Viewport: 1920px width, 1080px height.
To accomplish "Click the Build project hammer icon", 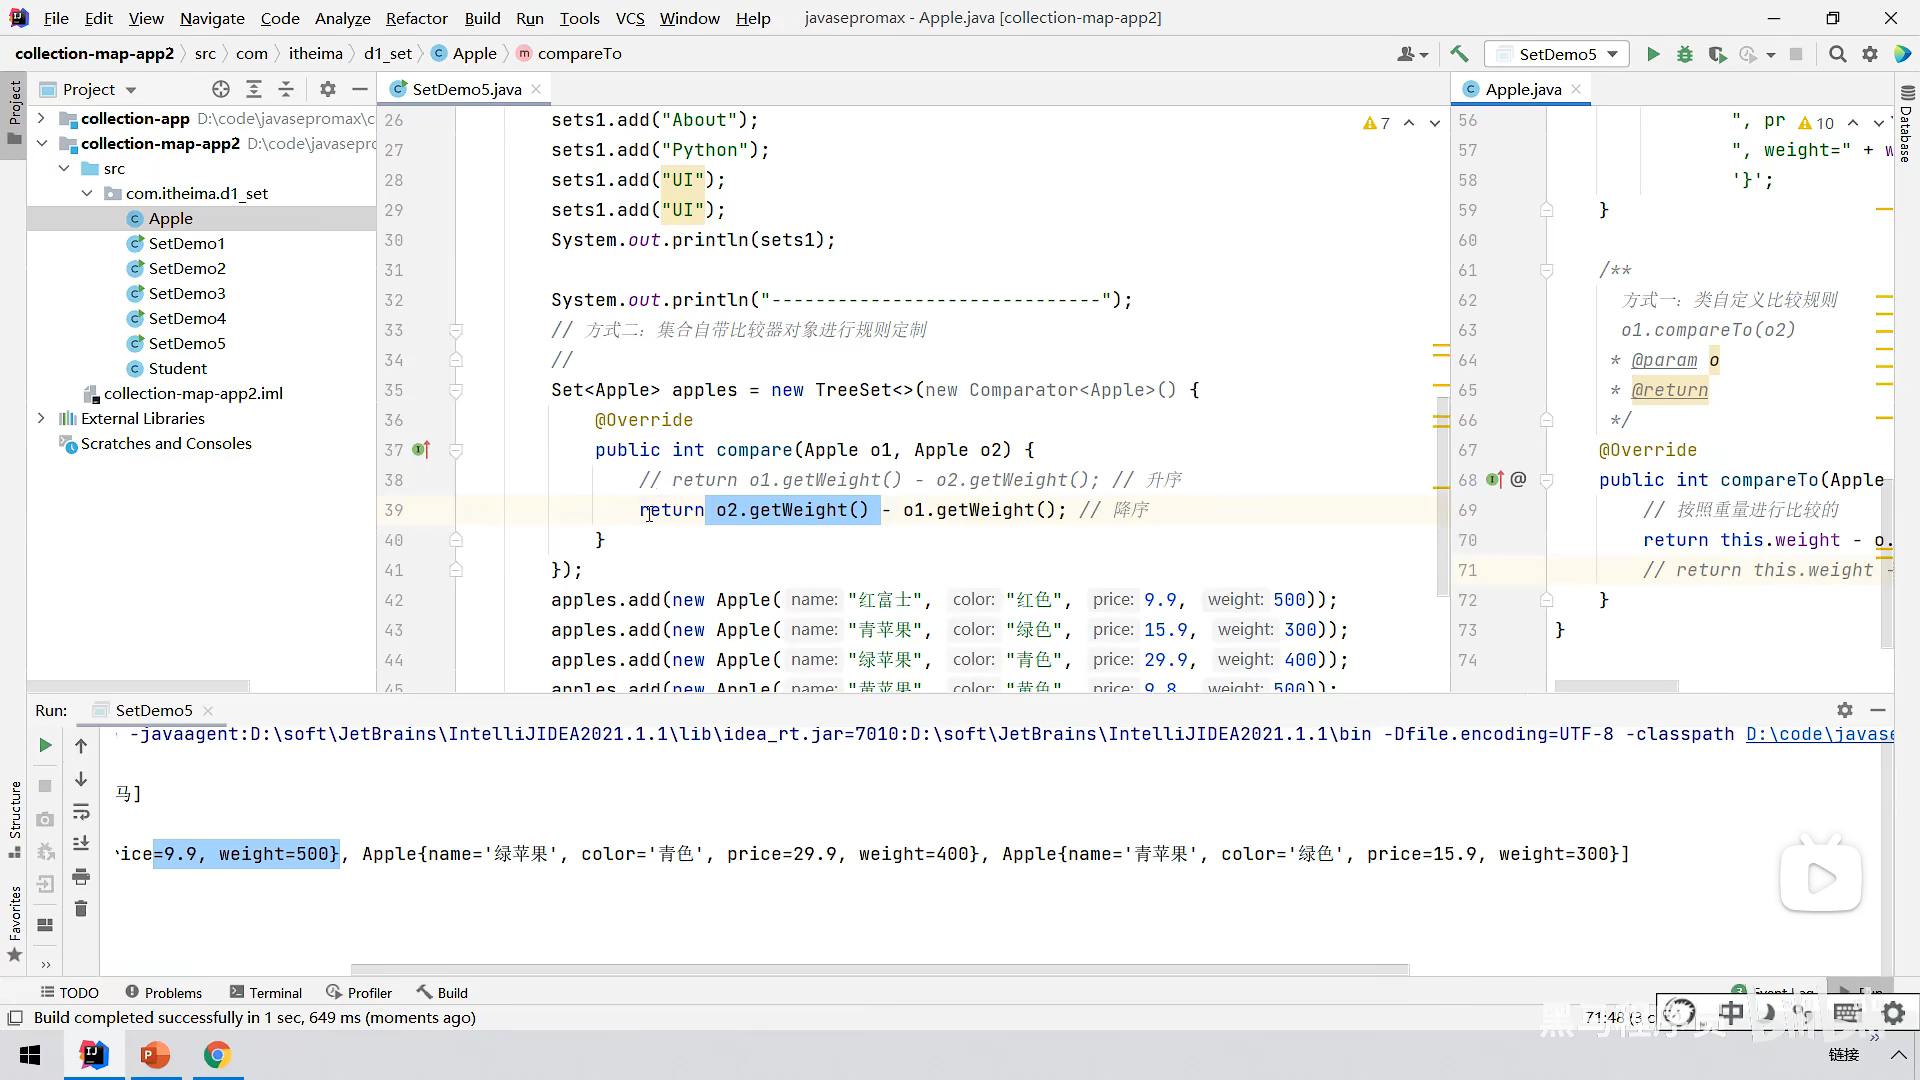I will tap(1459, 55).
